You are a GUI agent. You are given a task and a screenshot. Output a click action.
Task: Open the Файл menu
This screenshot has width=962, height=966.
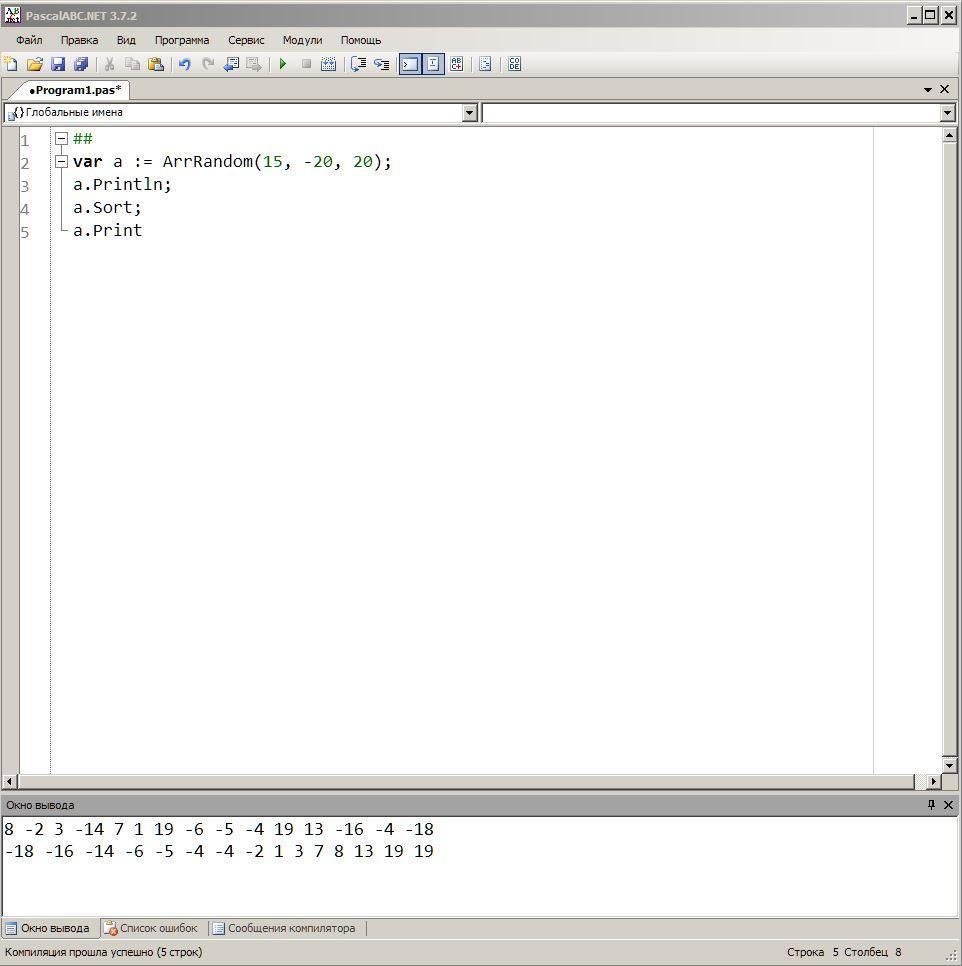click(29, 40)
